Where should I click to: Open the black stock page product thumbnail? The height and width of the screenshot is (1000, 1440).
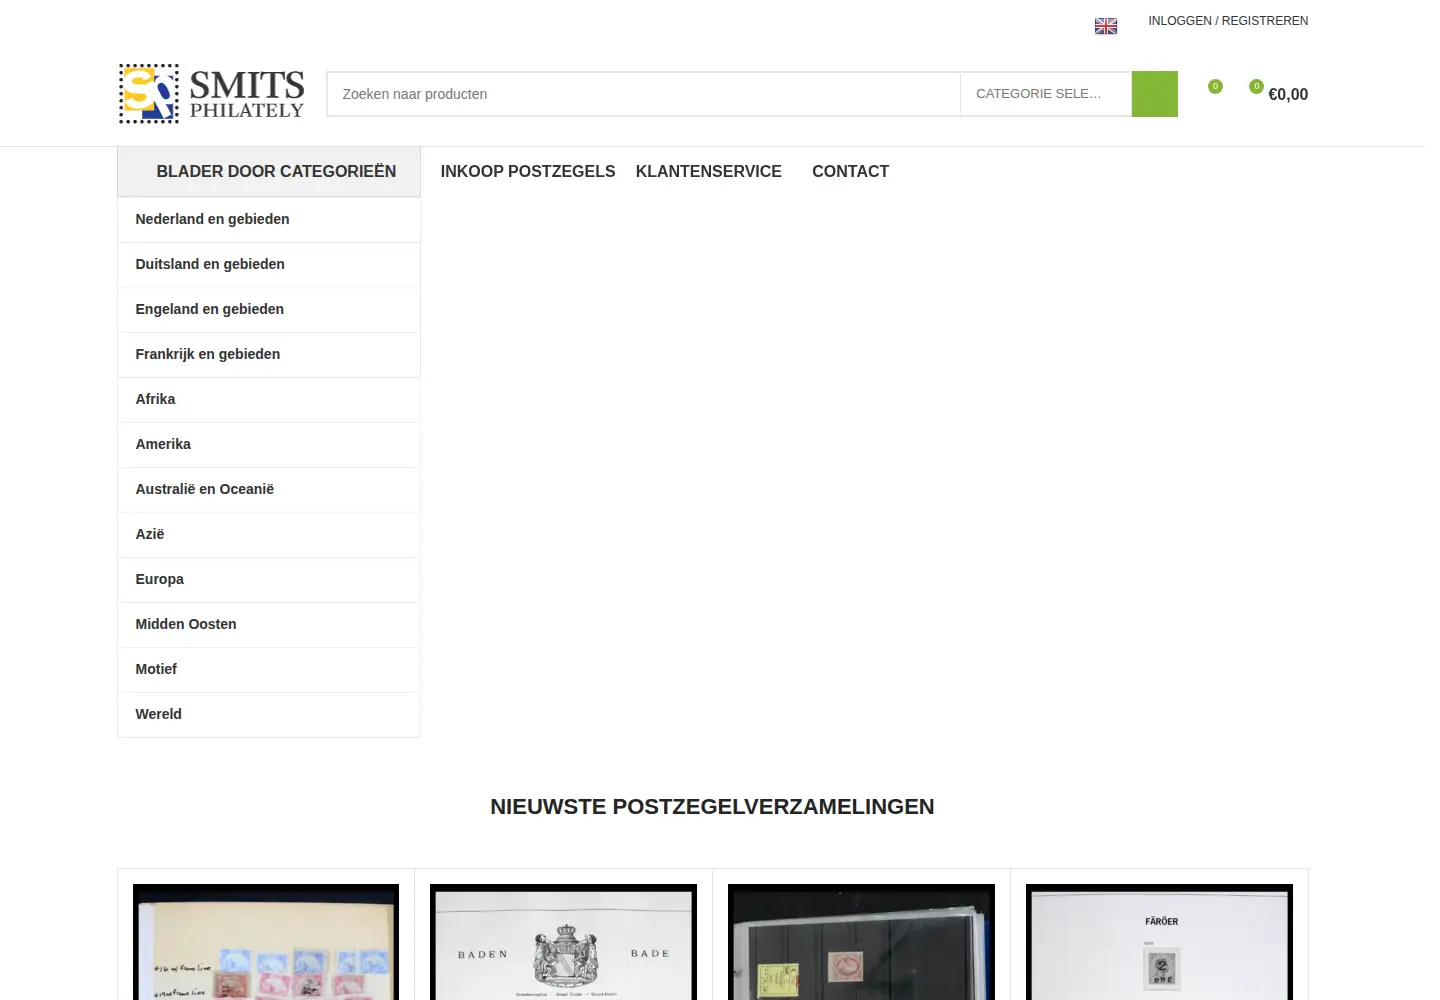tap(861, 942)
